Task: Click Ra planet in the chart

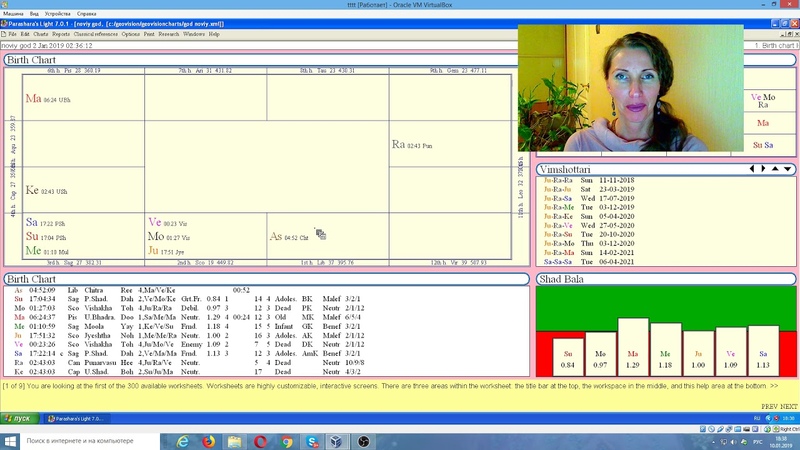Action: [398, 144]
